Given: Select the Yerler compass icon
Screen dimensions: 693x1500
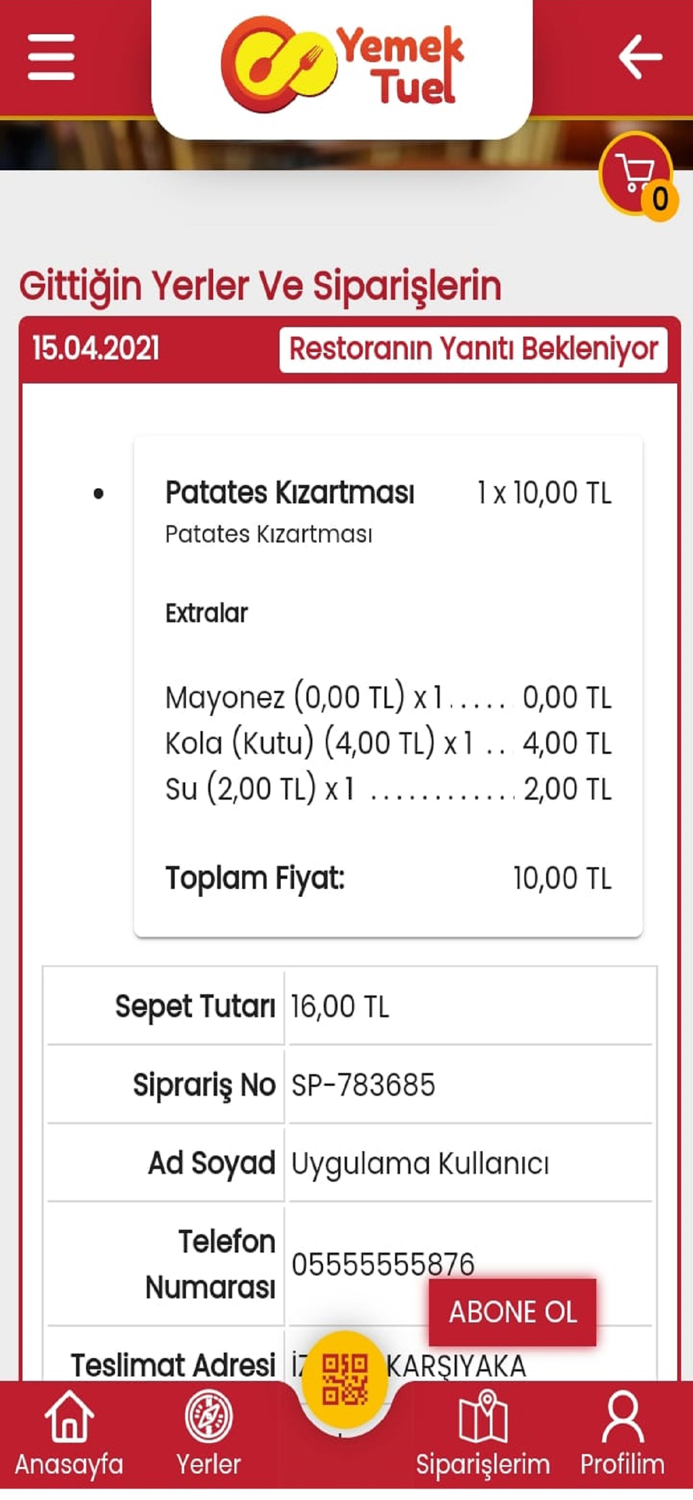Looking at the screenshot, I should [208, 1414].
